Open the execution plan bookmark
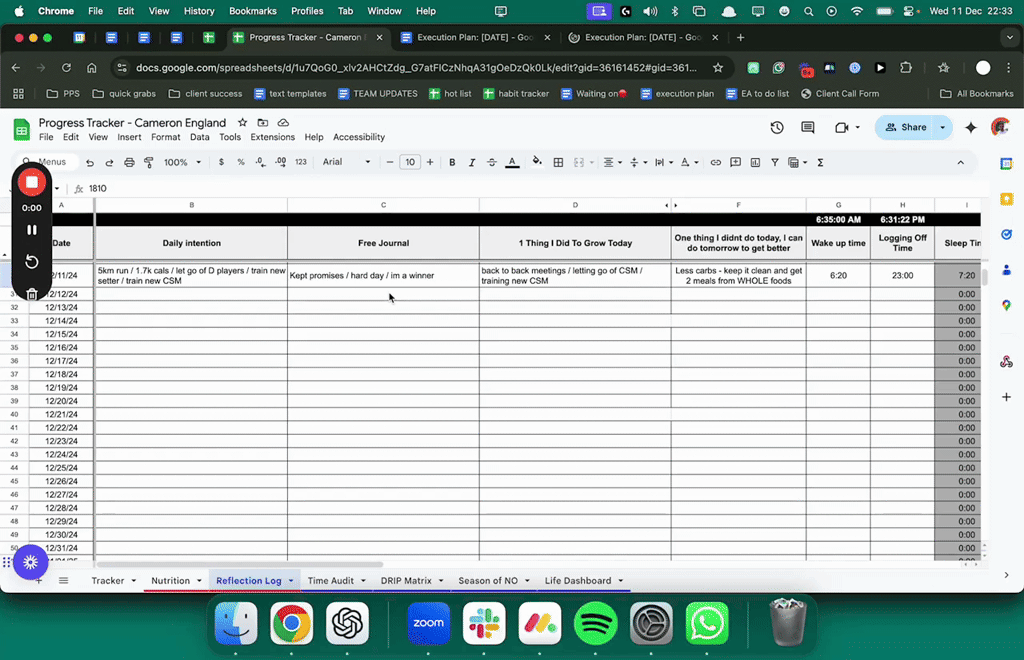This screenshot has height=660, width=1024. [677, 93]
